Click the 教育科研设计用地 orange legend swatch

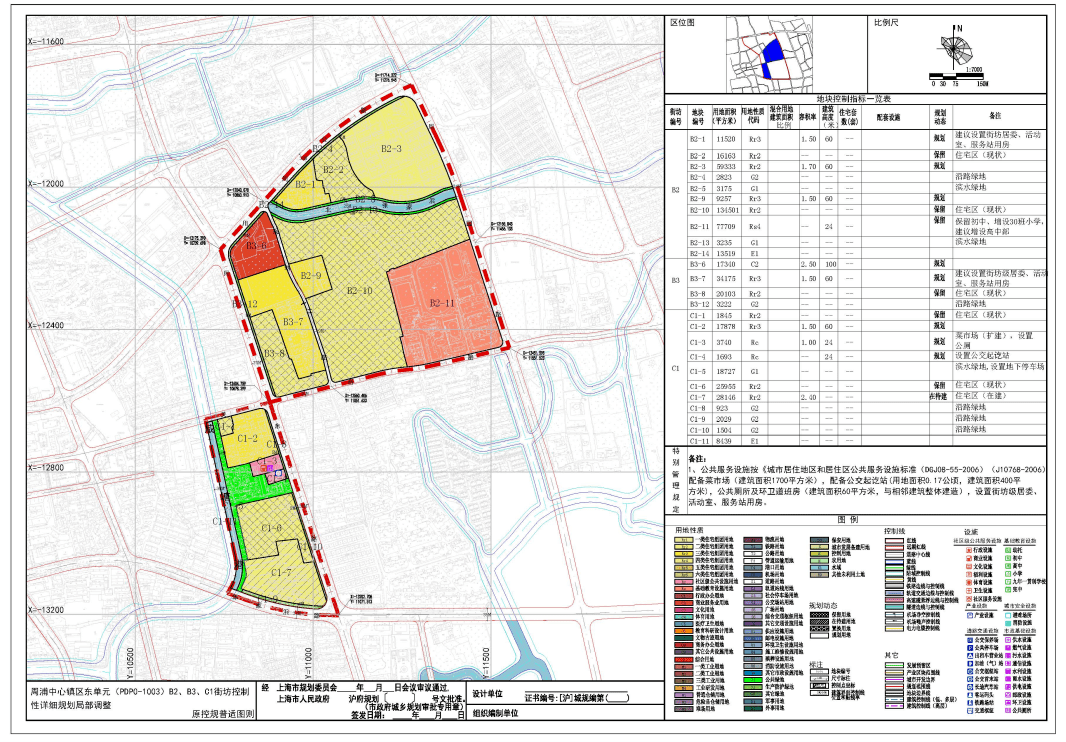tap(684, 631)
